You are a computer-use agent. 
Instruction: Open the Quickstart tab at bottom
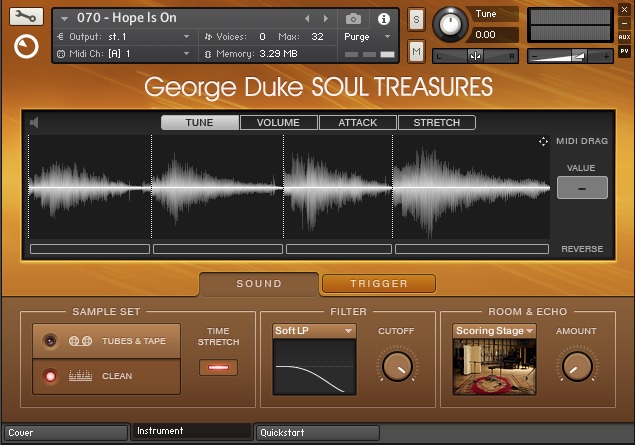tap(316, 433)
